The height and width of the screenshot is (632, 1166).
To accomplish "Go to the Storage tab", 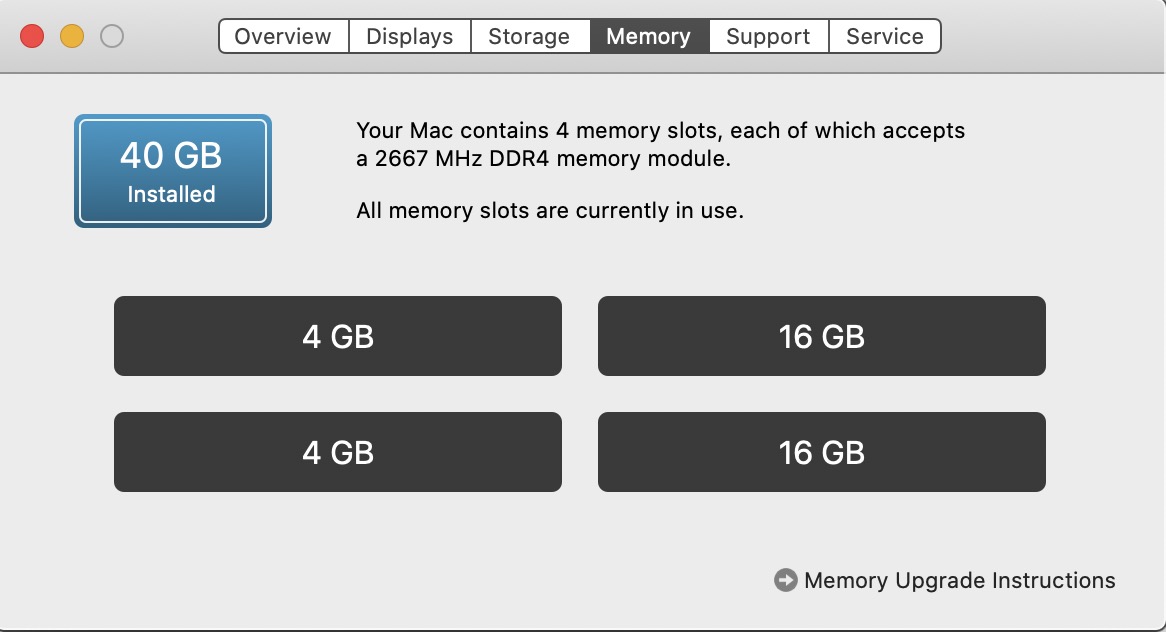I will pyautogui.click(x=529, y=37).
